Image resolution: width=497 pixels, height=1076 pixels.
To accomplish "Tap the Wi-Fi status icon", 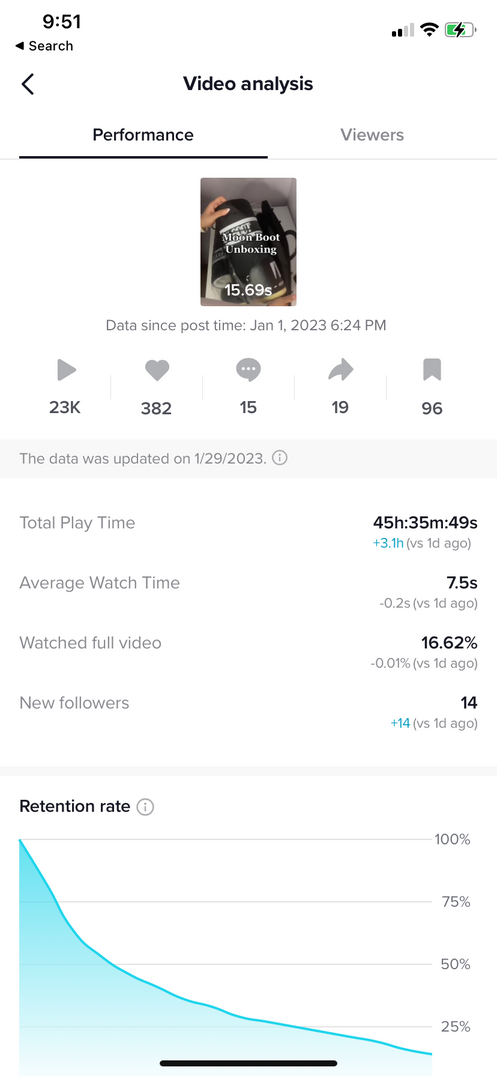I will pyautogui.click(x=430, y=30).
